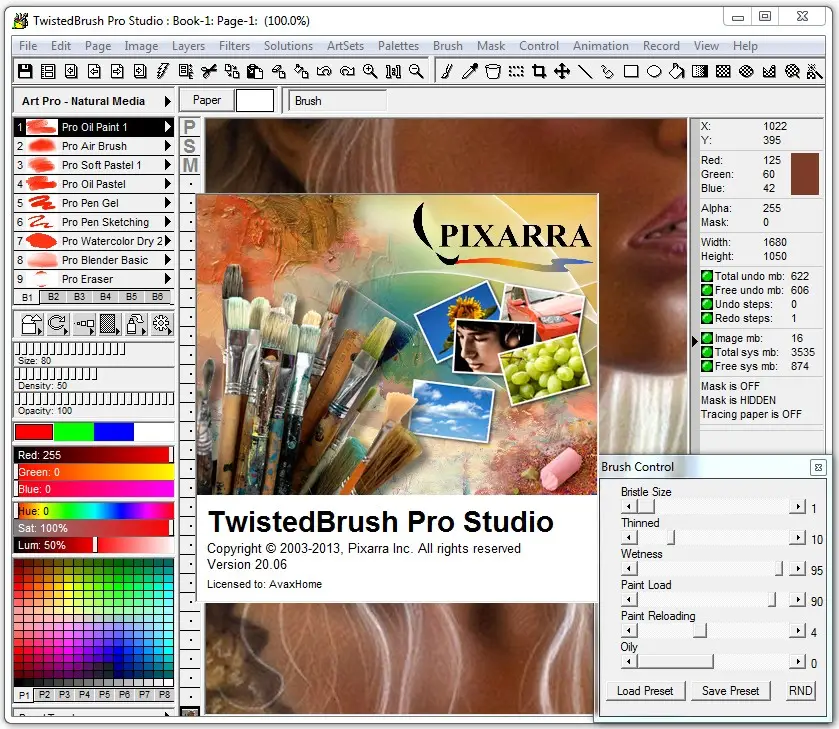839x729 pixels.
Task: Open the arrow beside Pro Pen Gel
Action: tap(167, 203)
